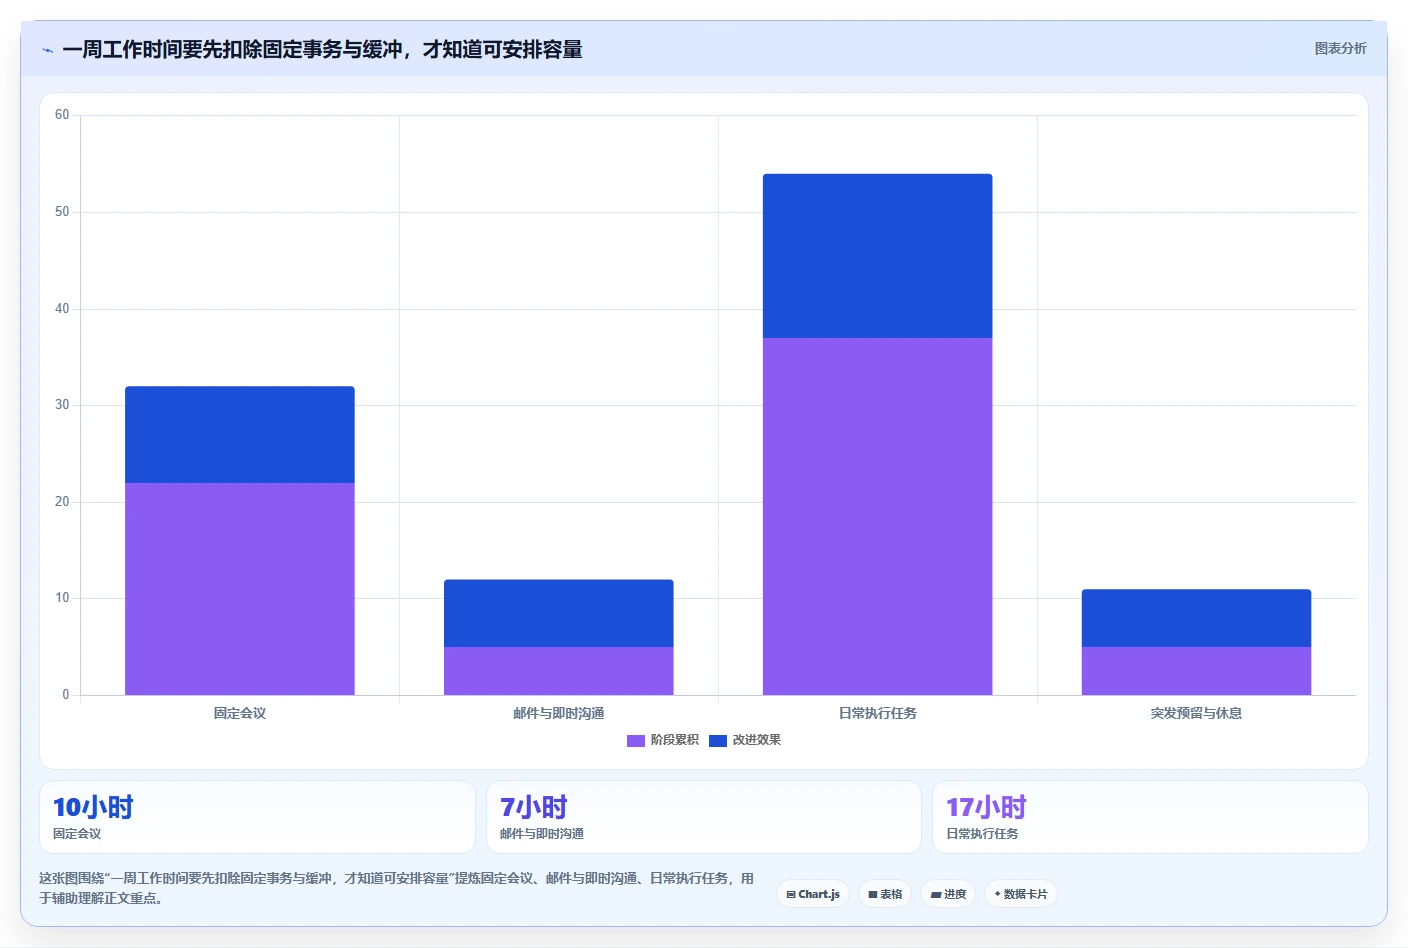
Task: Click the purple bar segment for 邮件与即时沟通
Action: [559, 671]
